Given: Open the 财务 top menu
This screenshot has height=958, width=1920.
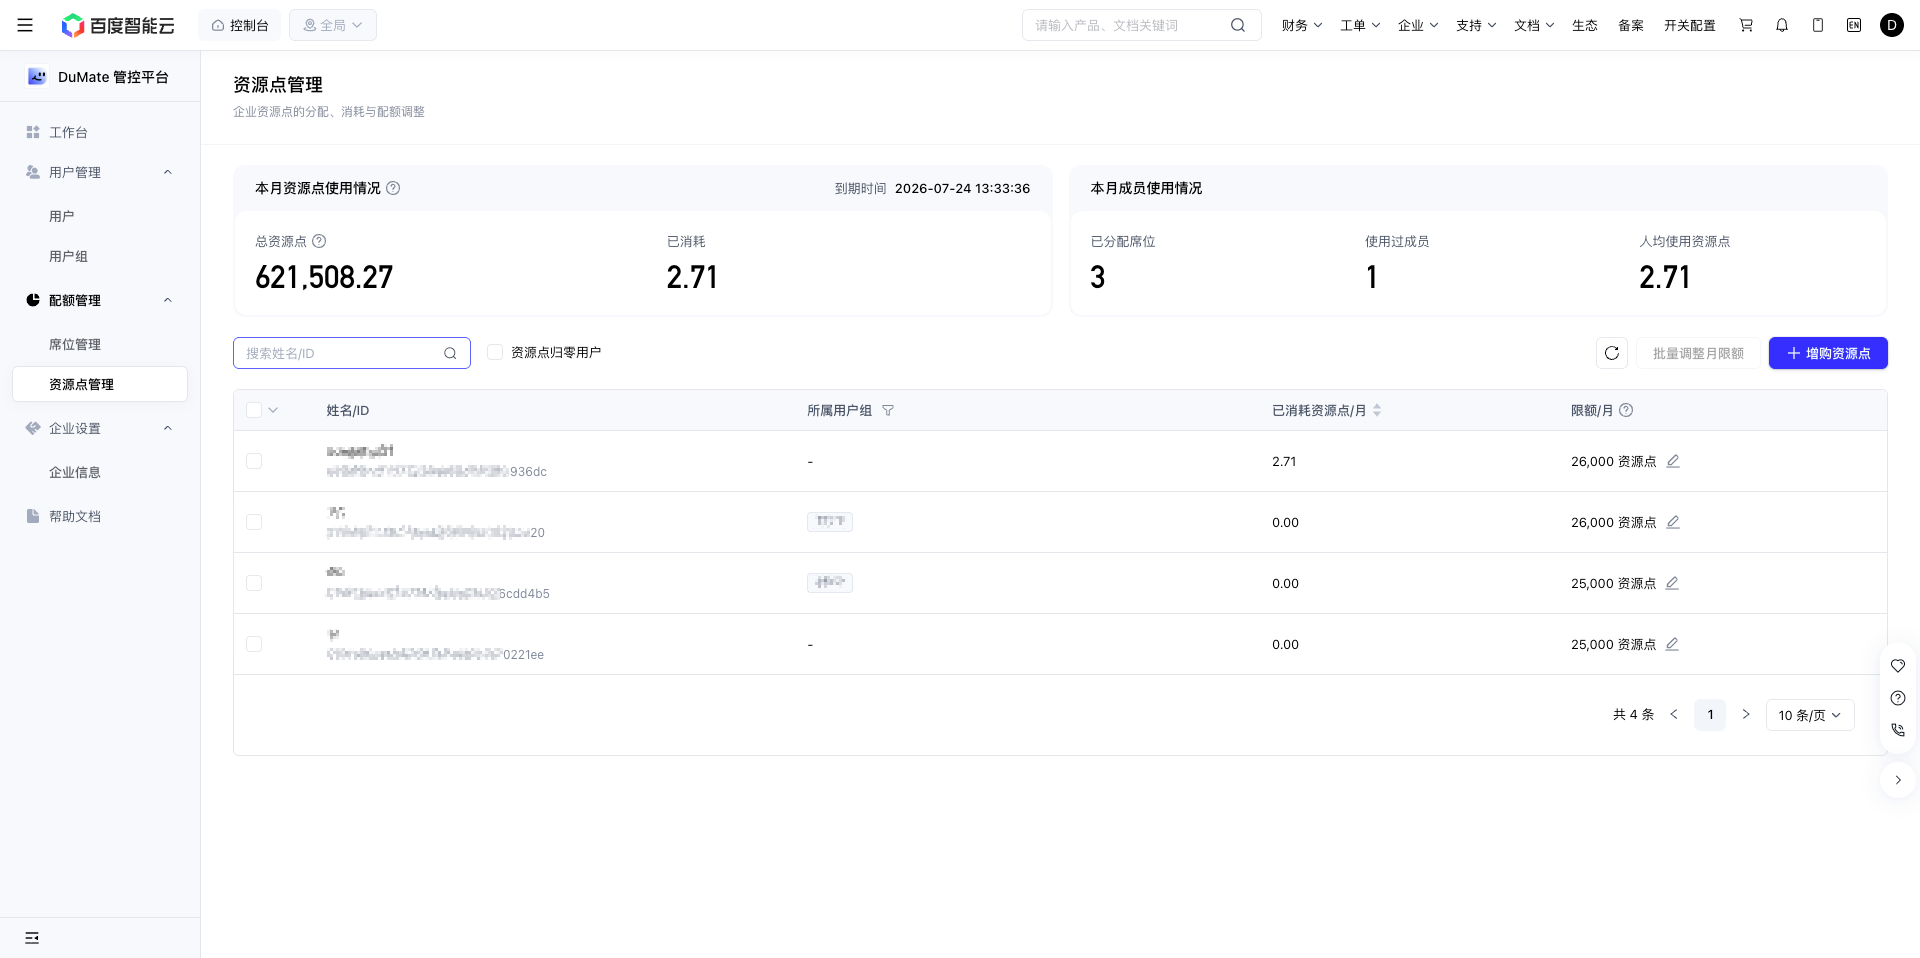Looking at the screenshot, I should pos(1302,25).
